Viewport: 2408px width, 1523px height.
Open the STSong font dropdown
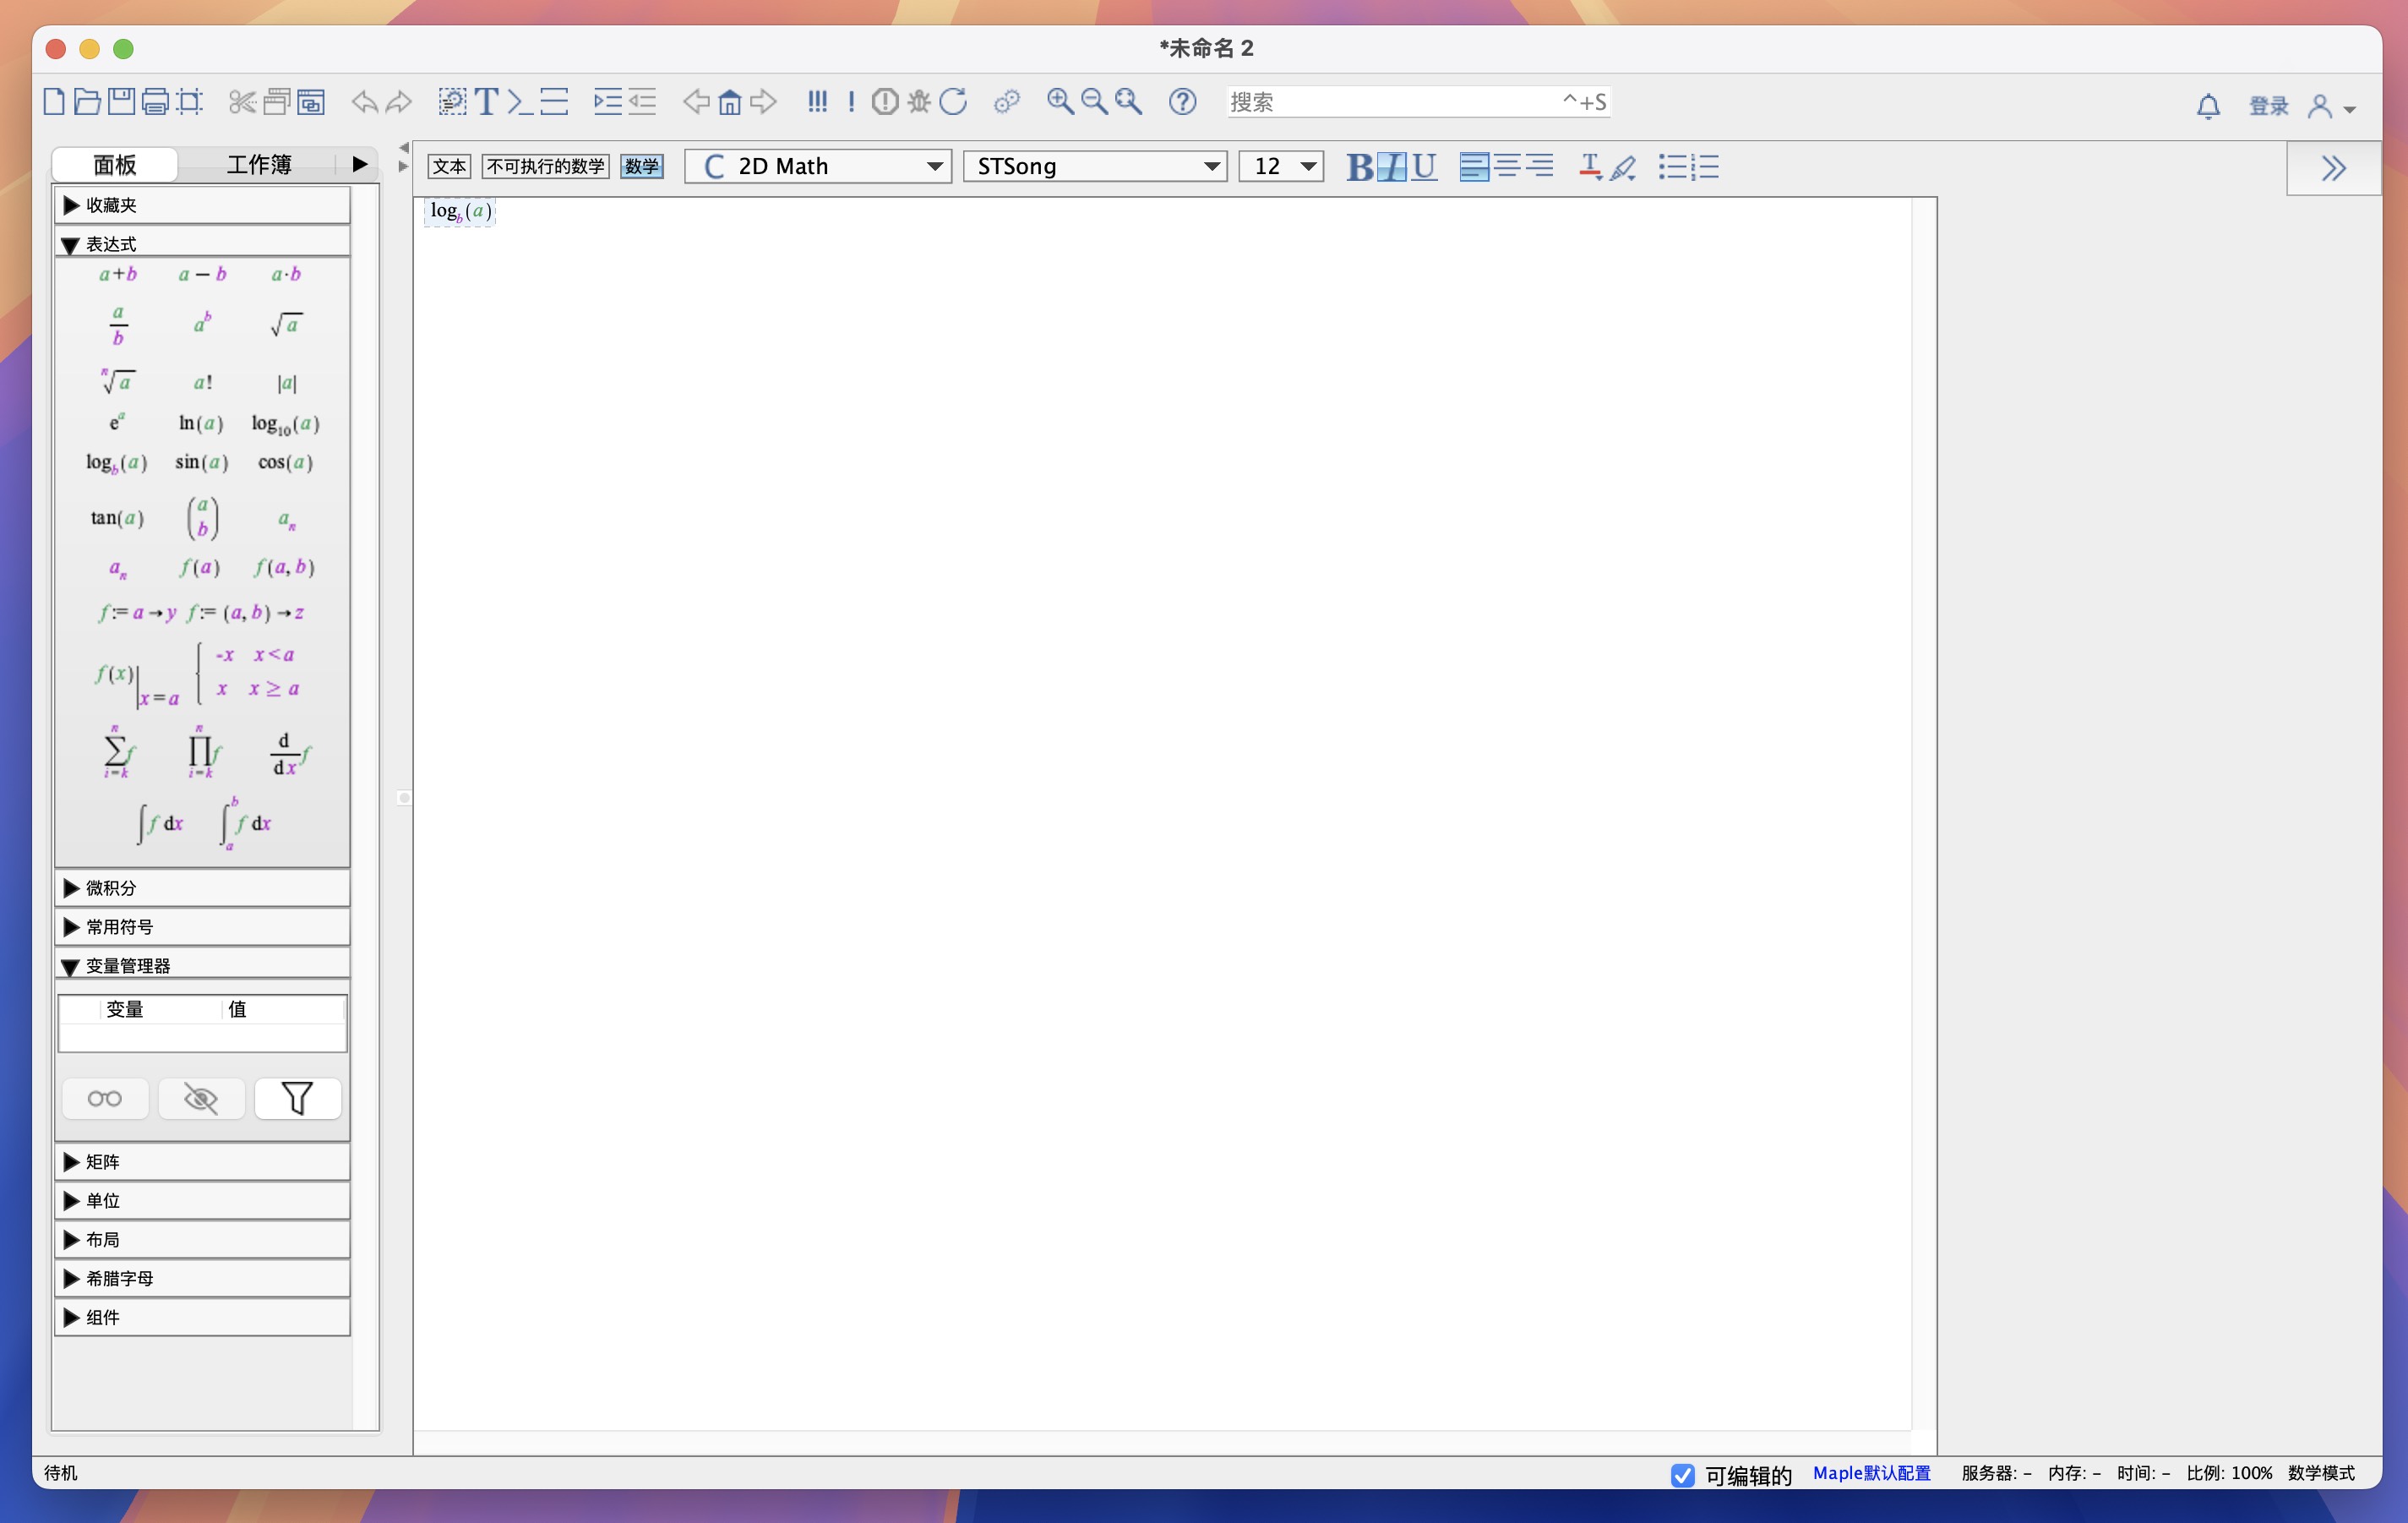tap(1095, 166)
